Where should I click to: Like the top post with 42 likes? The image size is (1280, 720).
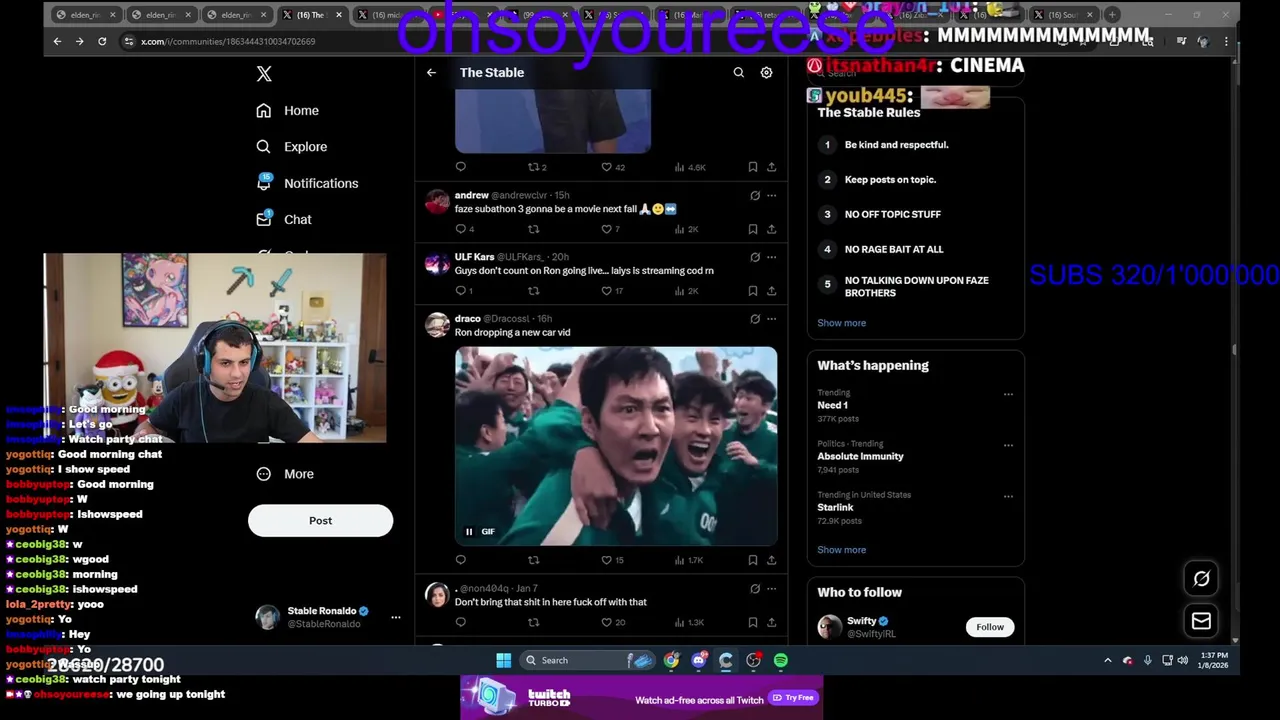[x=606, y=167]
